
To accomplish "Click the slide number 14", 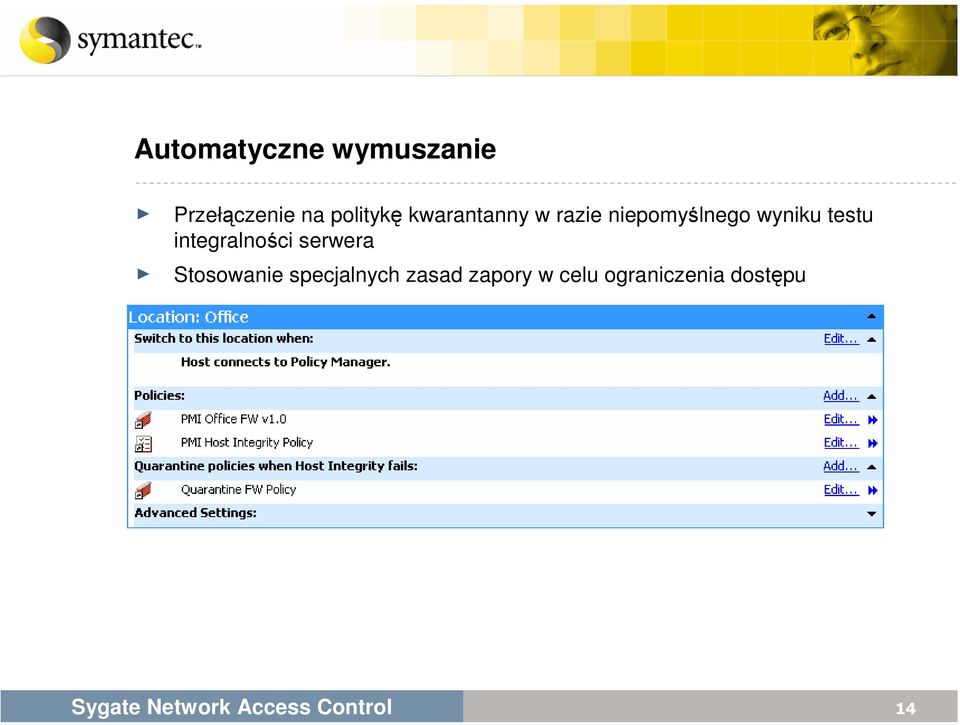I will tap(906, 708).
